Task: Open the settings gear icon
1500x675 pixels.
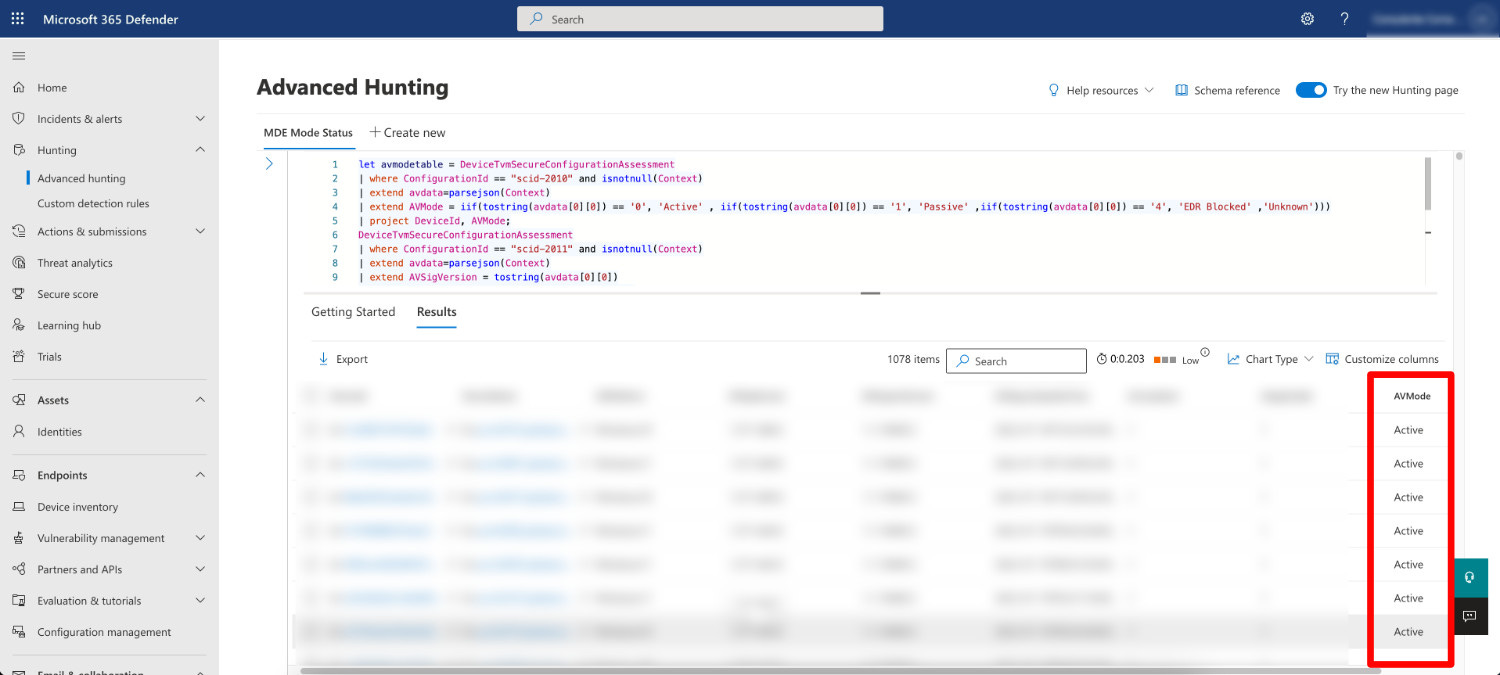Action: point(1307,19)
